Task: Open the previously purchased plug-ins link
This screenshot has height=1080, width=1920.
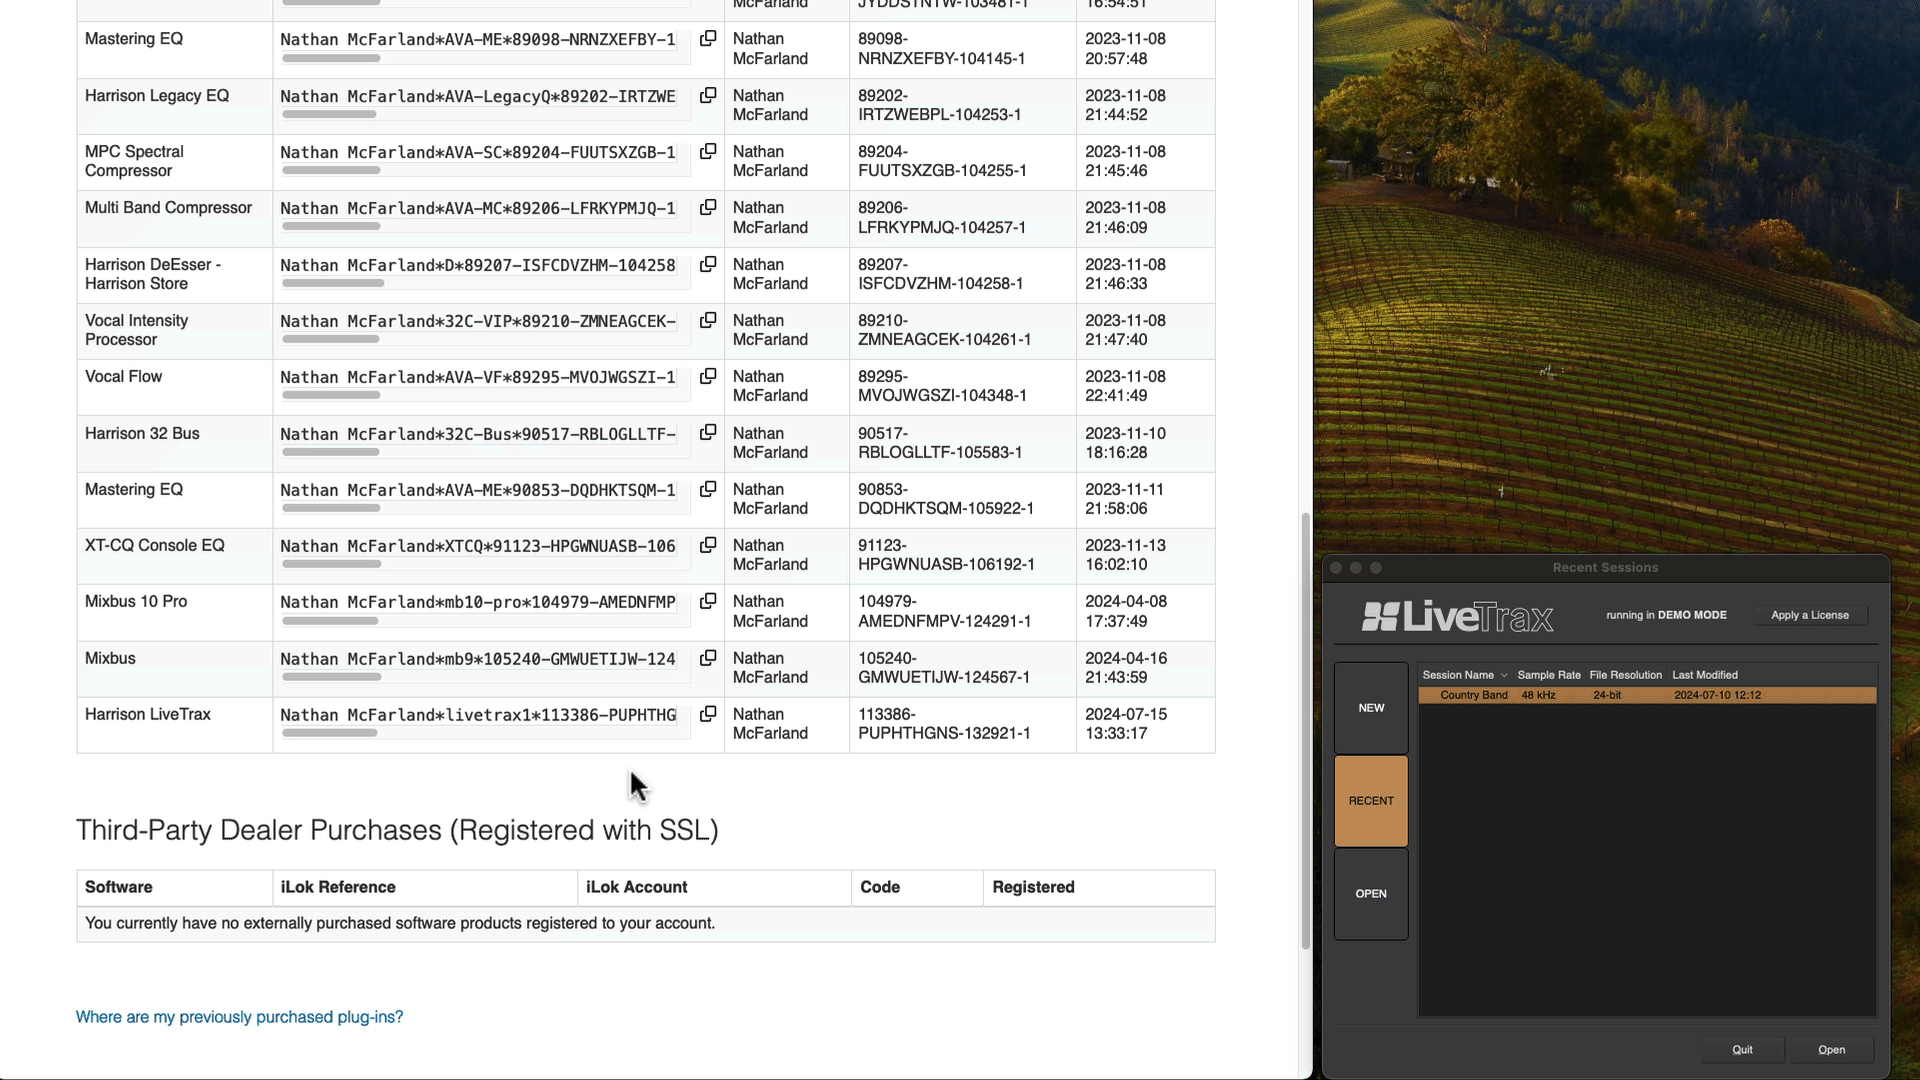Action: 239,1016
